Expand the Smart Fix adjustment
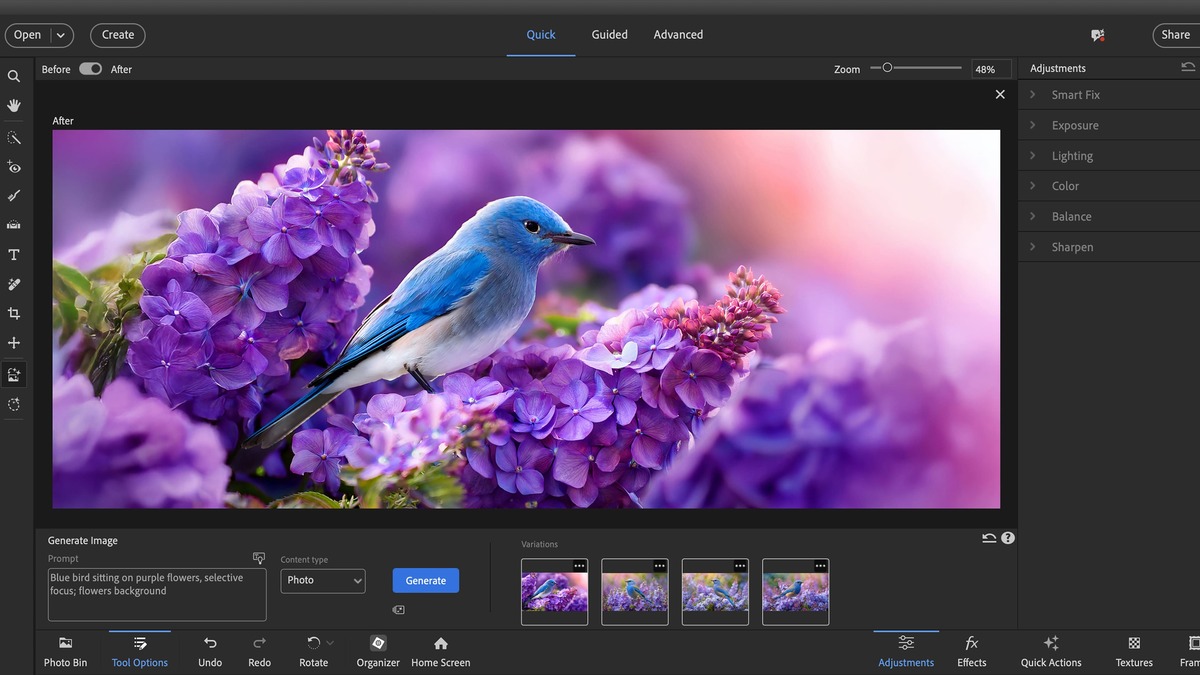 tap(1075, 95)
